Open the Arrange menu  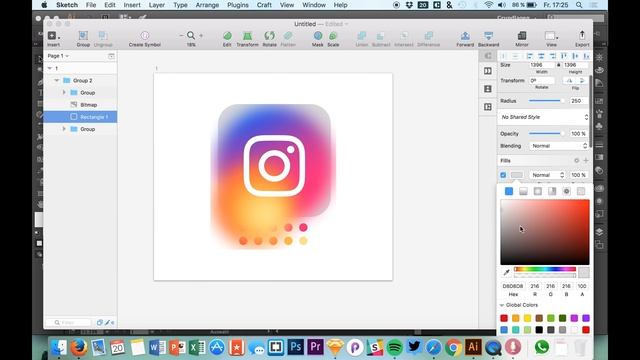pos(207,5)
